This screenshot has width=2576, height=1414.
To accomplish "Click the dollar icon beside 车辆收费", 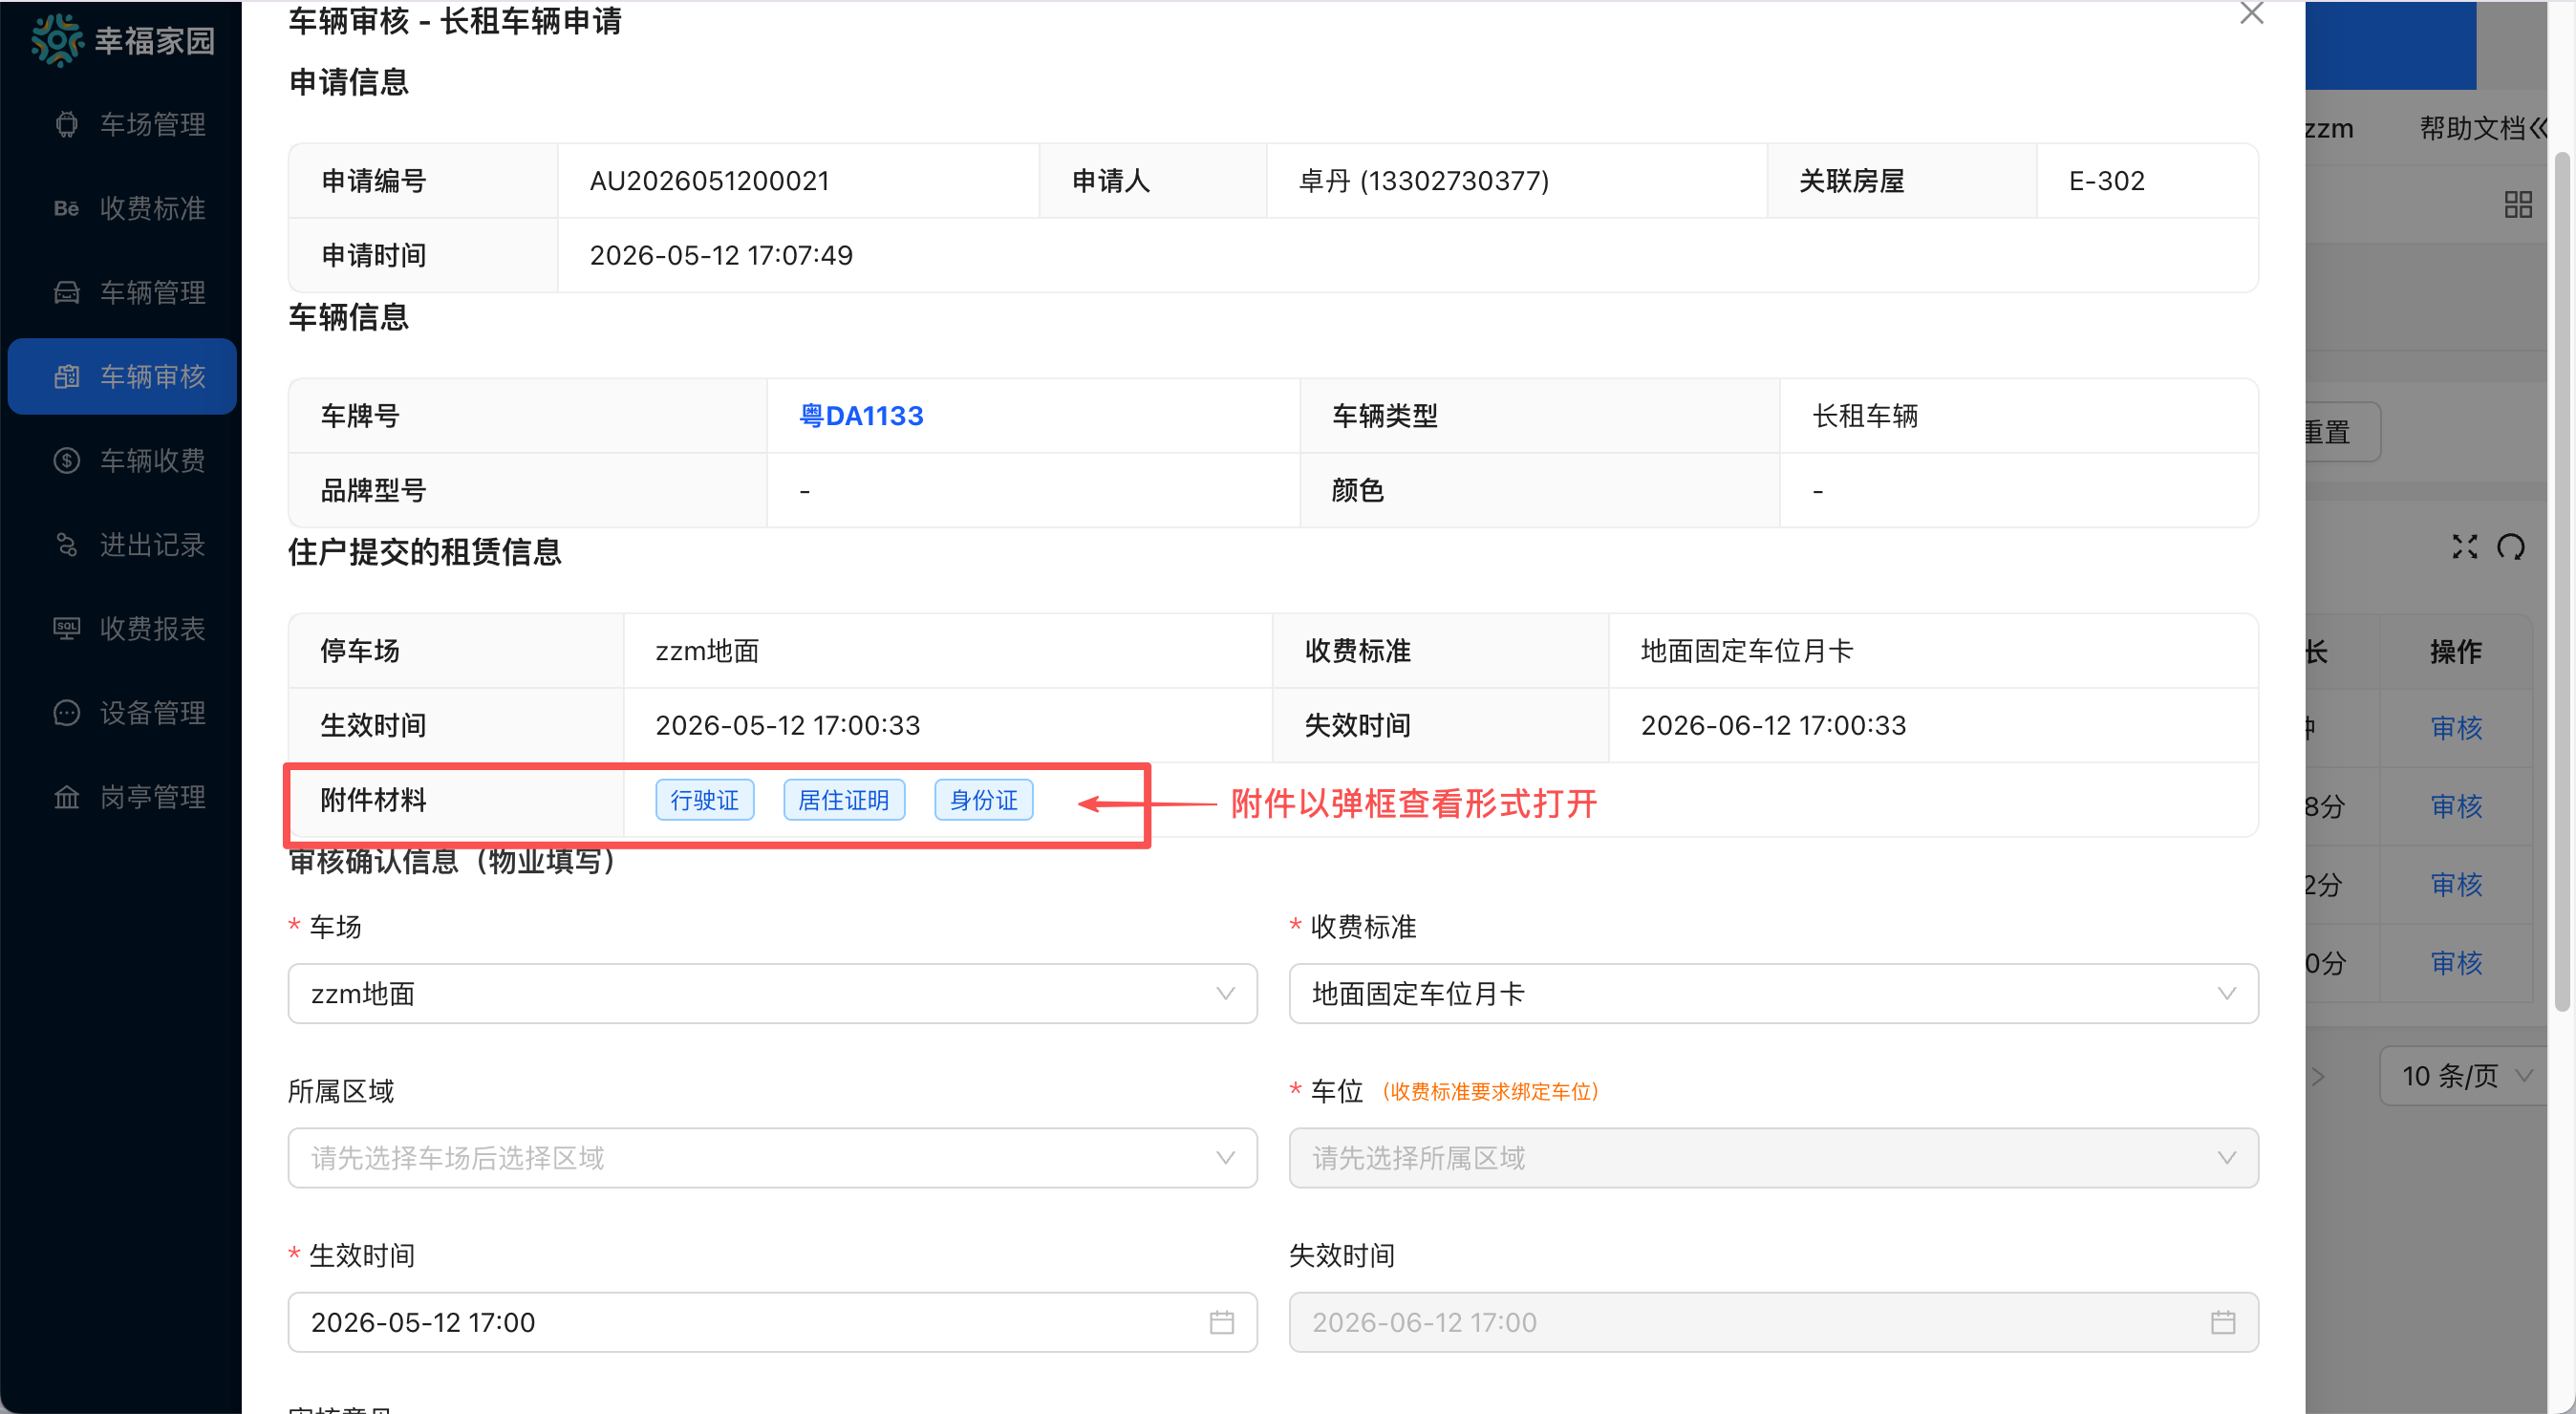I will point(66,460).
